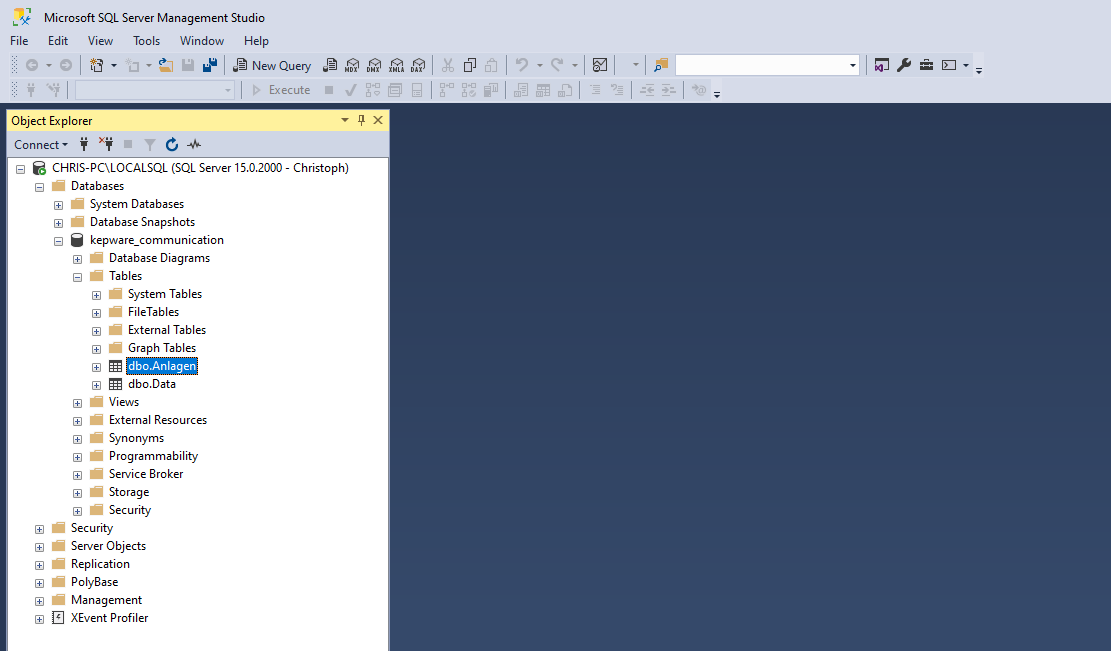Expand the System Databases folder

click(59, 205)
